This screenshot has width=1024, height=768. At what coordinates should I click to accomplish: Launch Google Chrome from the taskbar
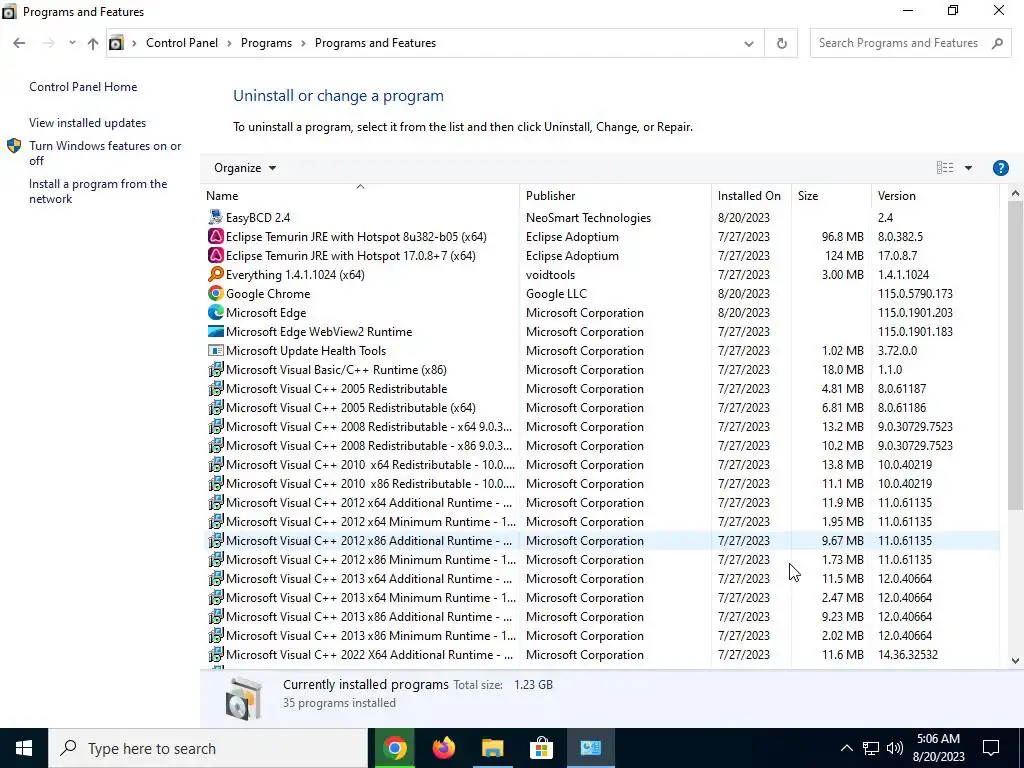pos(394,748)
